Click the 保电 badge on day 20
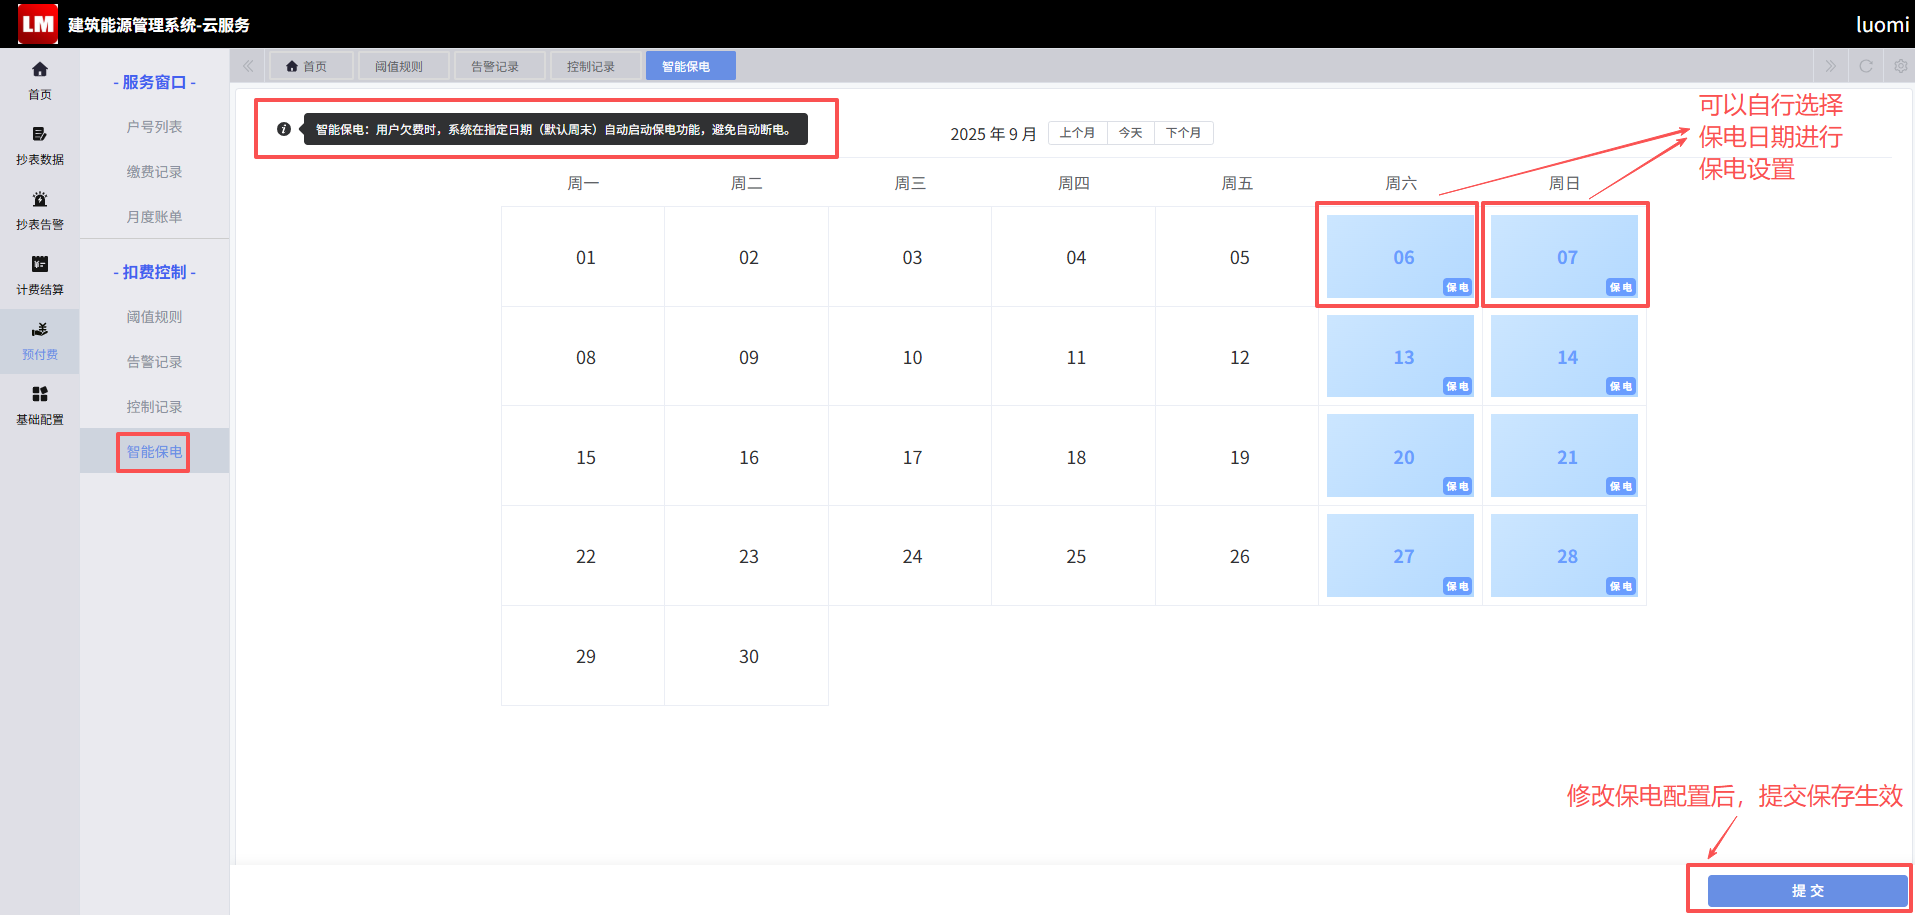 pos(1457,486)
